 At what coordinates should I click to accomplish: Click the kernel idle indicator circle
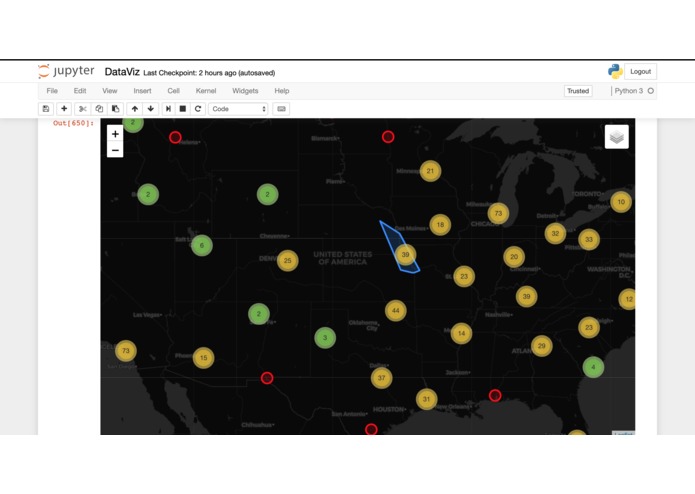(x=651, y=91)
